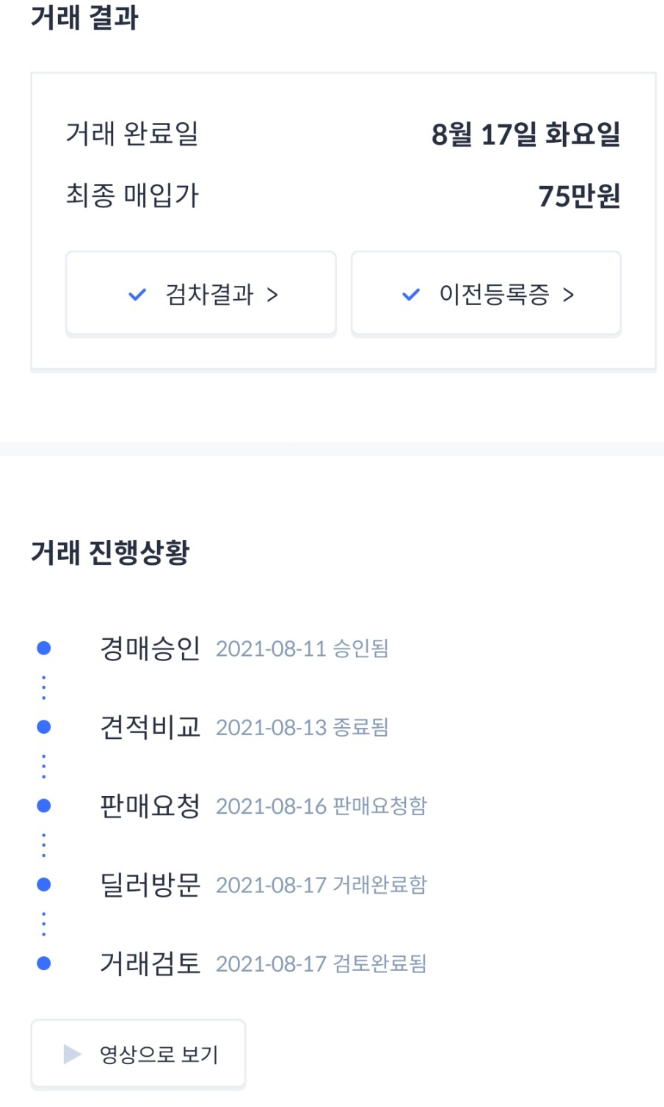The image size is (664, 1107).
Task: Click 영상으로 보기 to watch the video
Action: 138,1052
